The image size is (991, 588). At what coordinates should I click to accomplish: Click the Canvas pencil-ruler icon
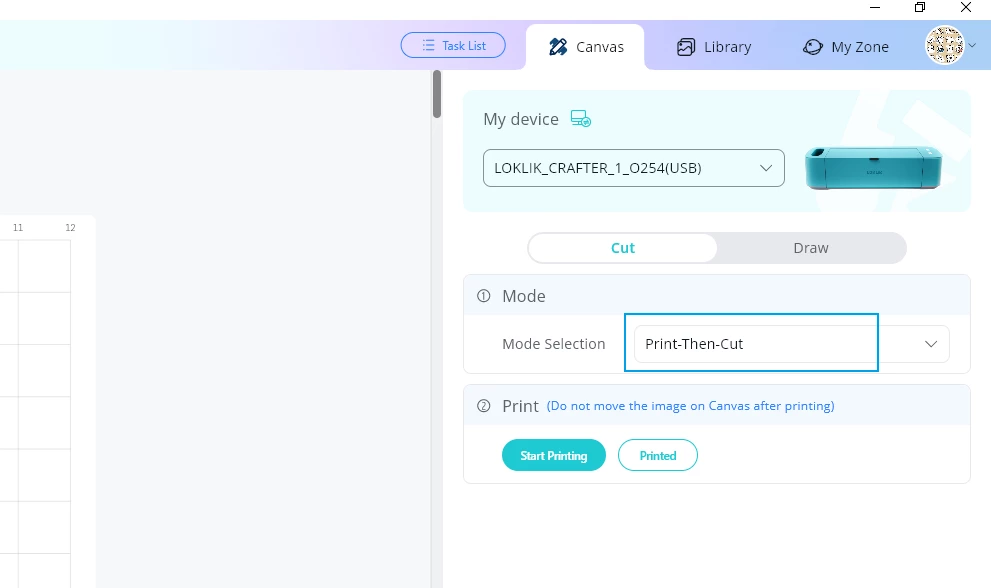[x=558, y=47]
